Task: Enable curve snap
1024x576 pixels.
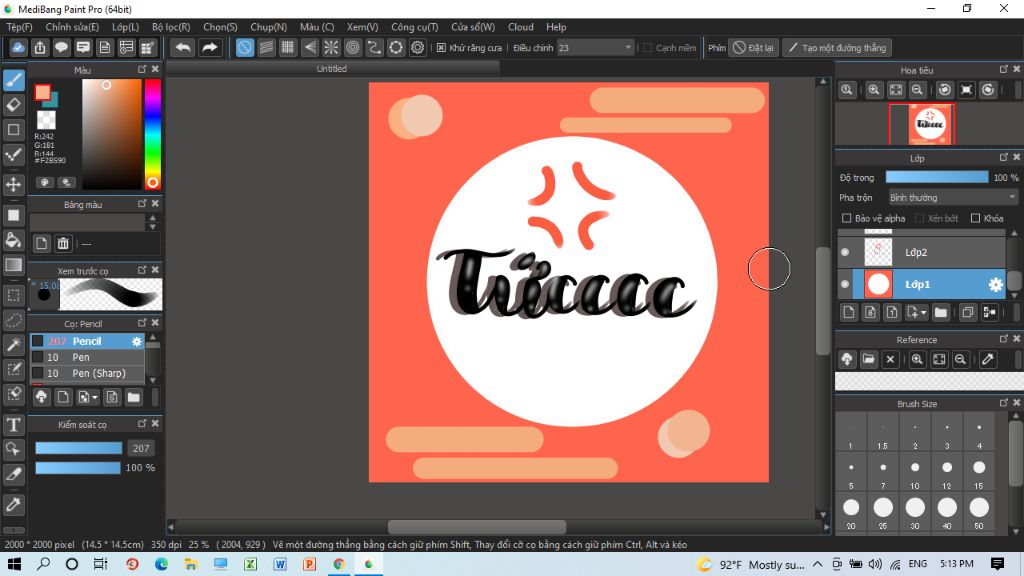Action: [374, 48]
